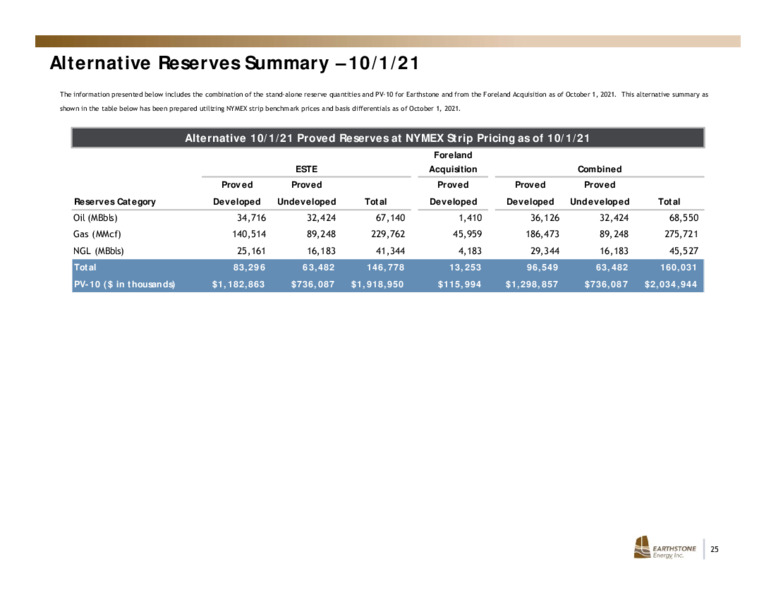The image size is (776, 600).
Task: Click $736,087 in Combined Proved Undeveloped column
Action: coord(606,284)
